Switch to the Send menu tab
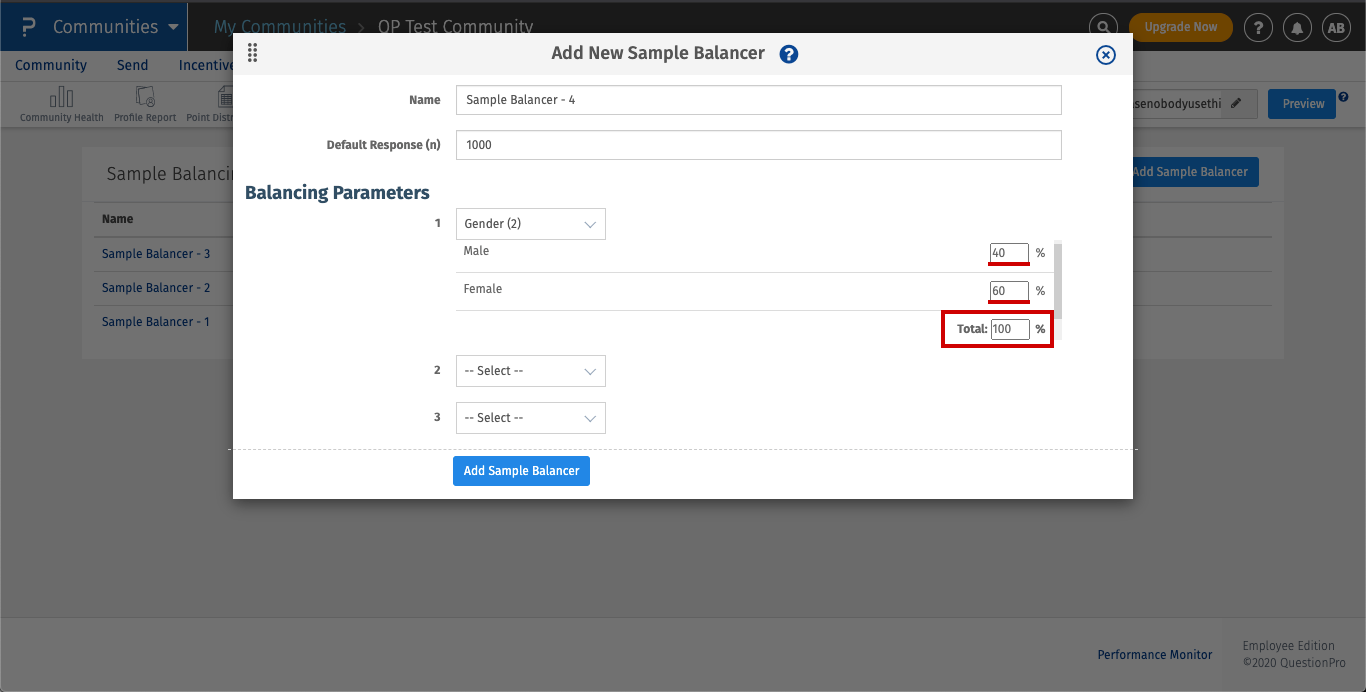 (132, 65)
